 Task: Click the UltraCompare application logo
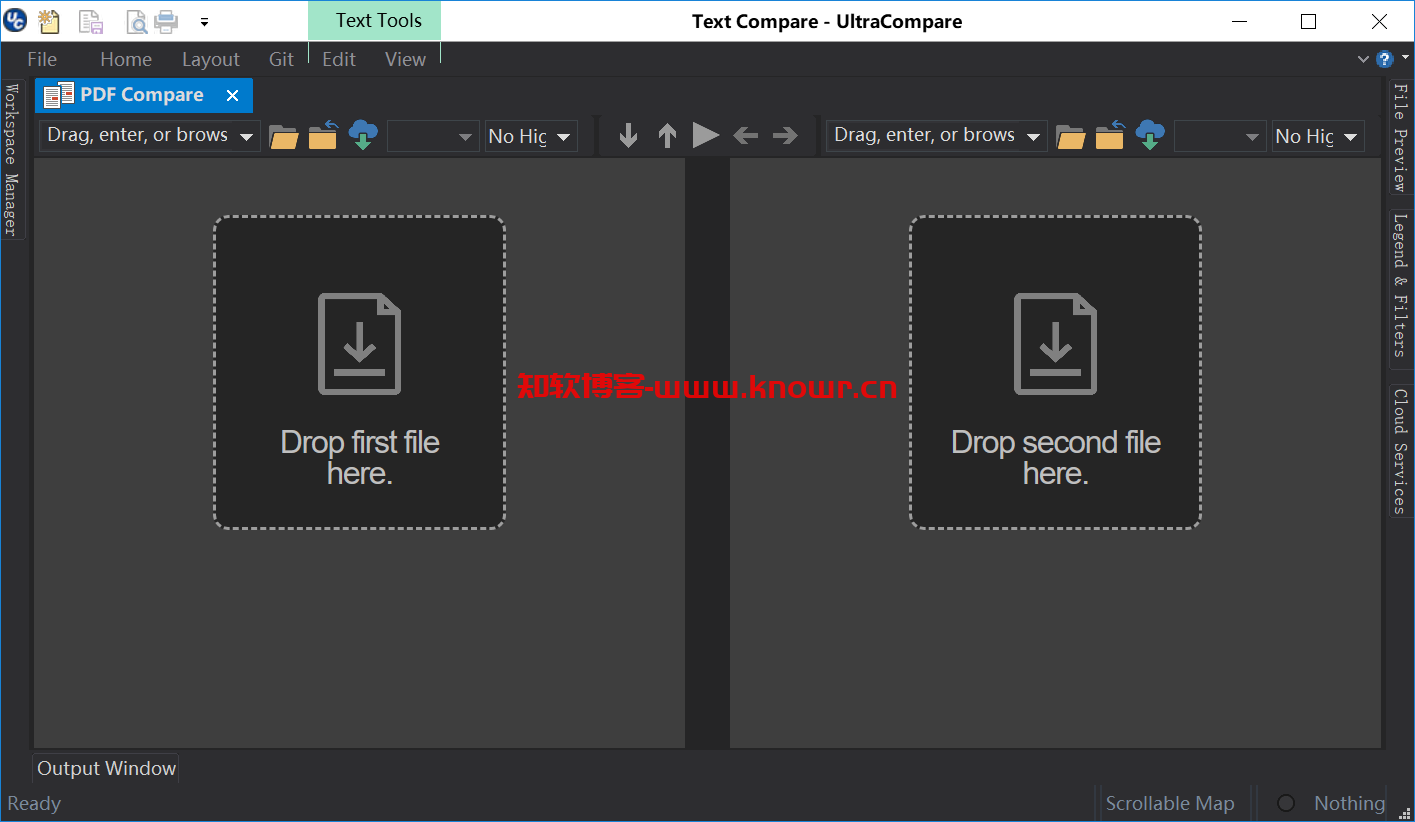click(15, 19)
